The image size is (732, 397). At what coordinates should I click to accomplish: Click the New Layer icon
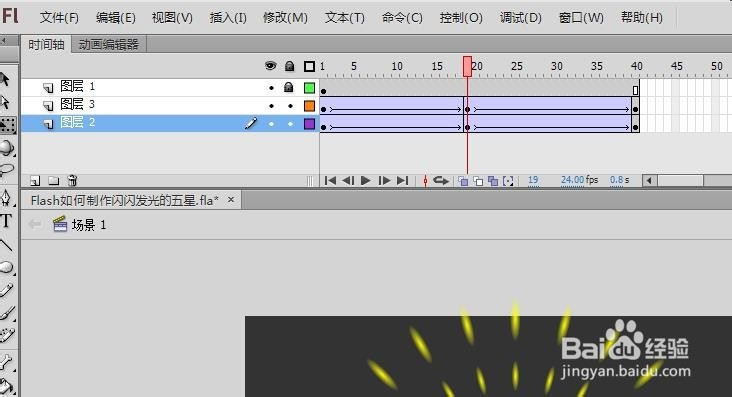click(35, 181)
